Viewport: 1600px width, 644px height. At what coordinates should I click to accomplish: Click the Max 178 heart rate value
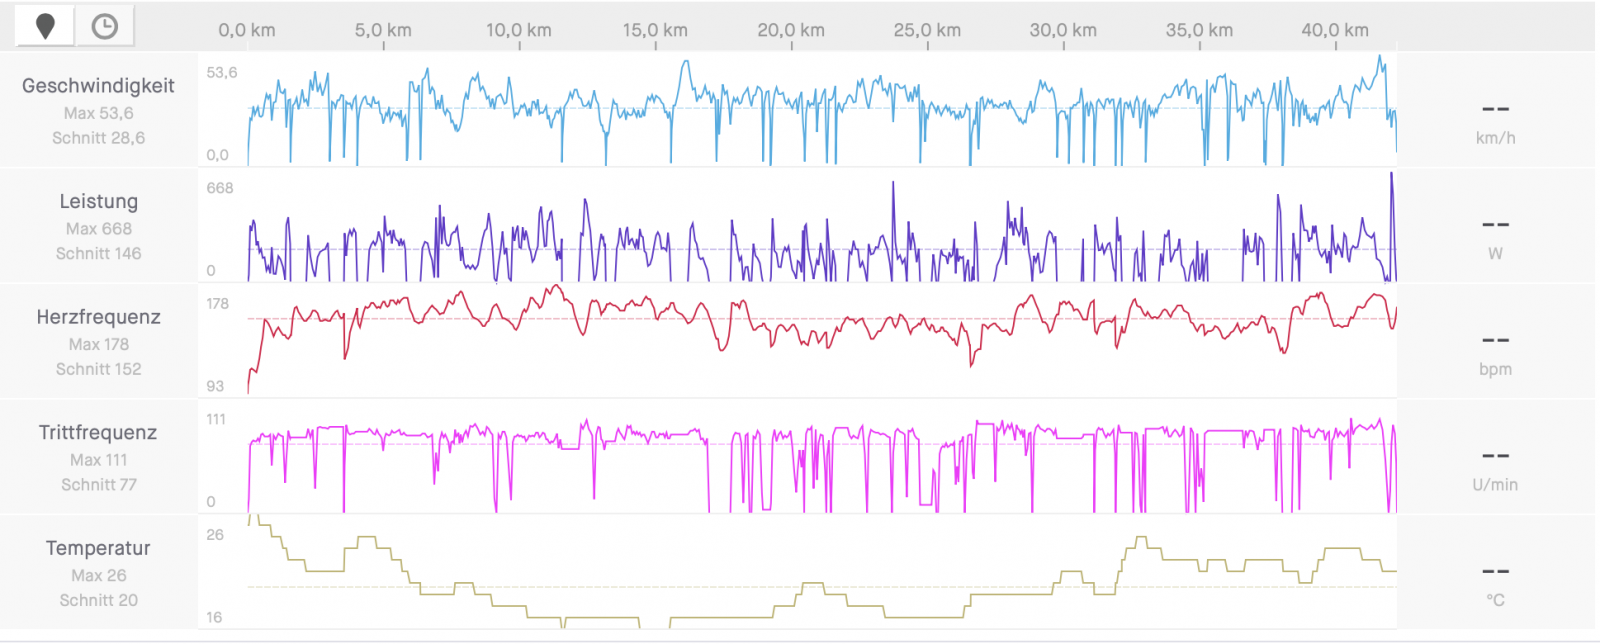(98, 344)
